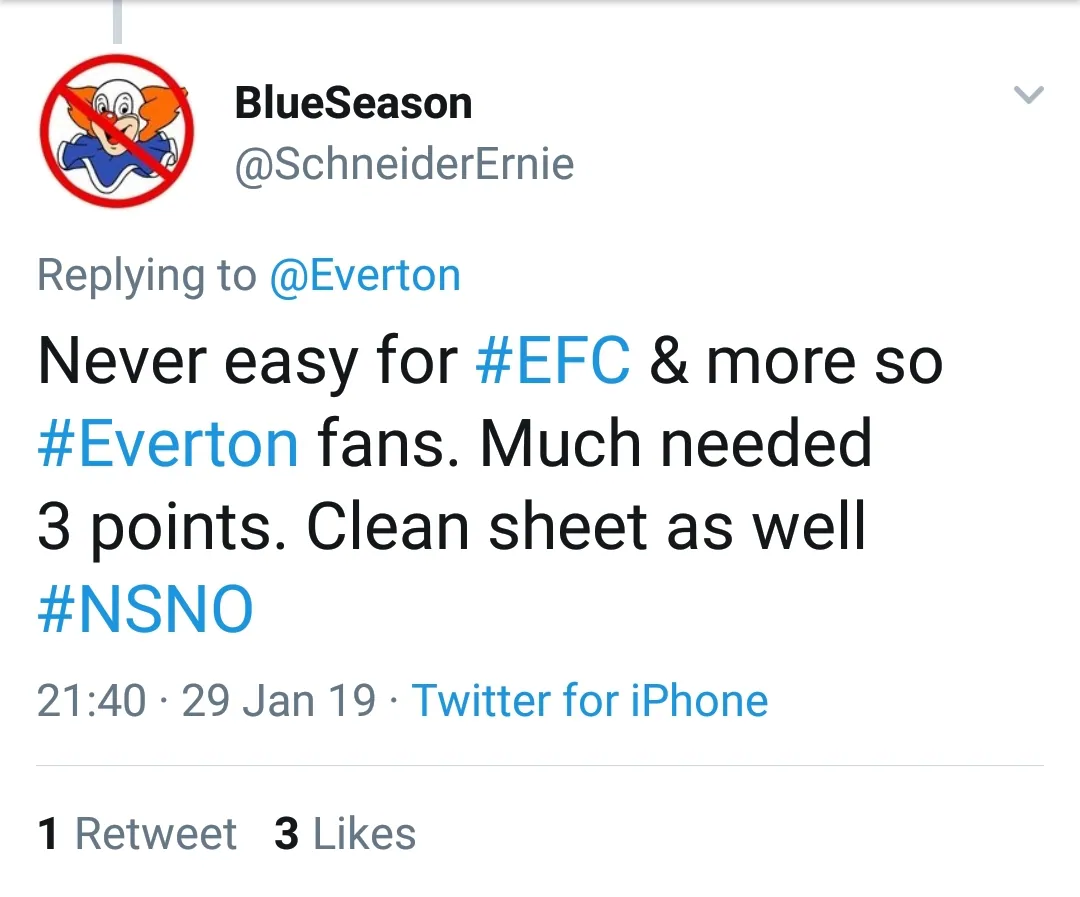Tap the crossed-out clown profile avatar
The height and width of the screenshot is (897, 1080).
[x=117, y=130]
